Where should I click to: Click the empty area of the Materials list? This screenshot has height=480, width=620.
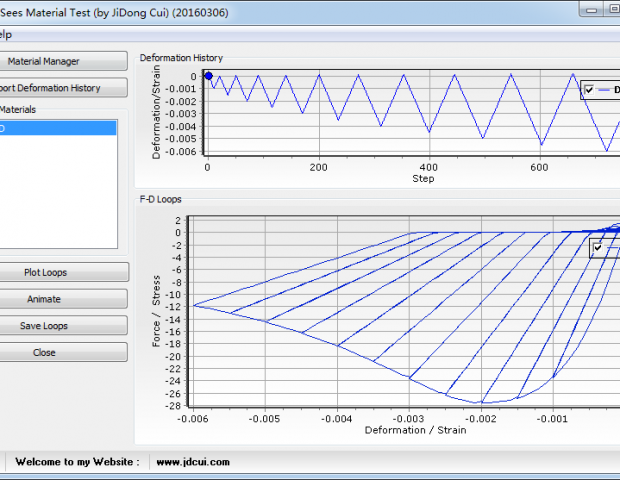click(x=58, y=195)
